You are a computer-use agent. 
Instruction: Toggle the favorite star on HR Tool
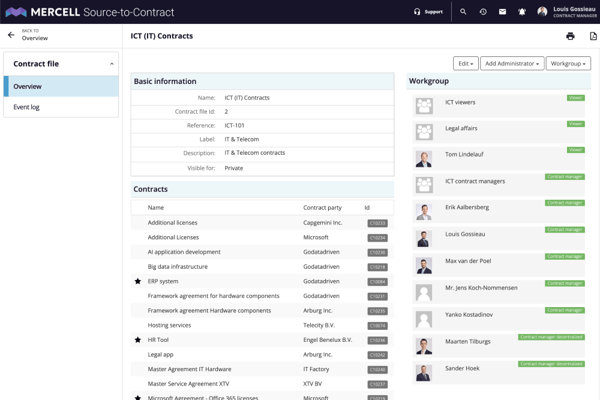pos(138,340)
